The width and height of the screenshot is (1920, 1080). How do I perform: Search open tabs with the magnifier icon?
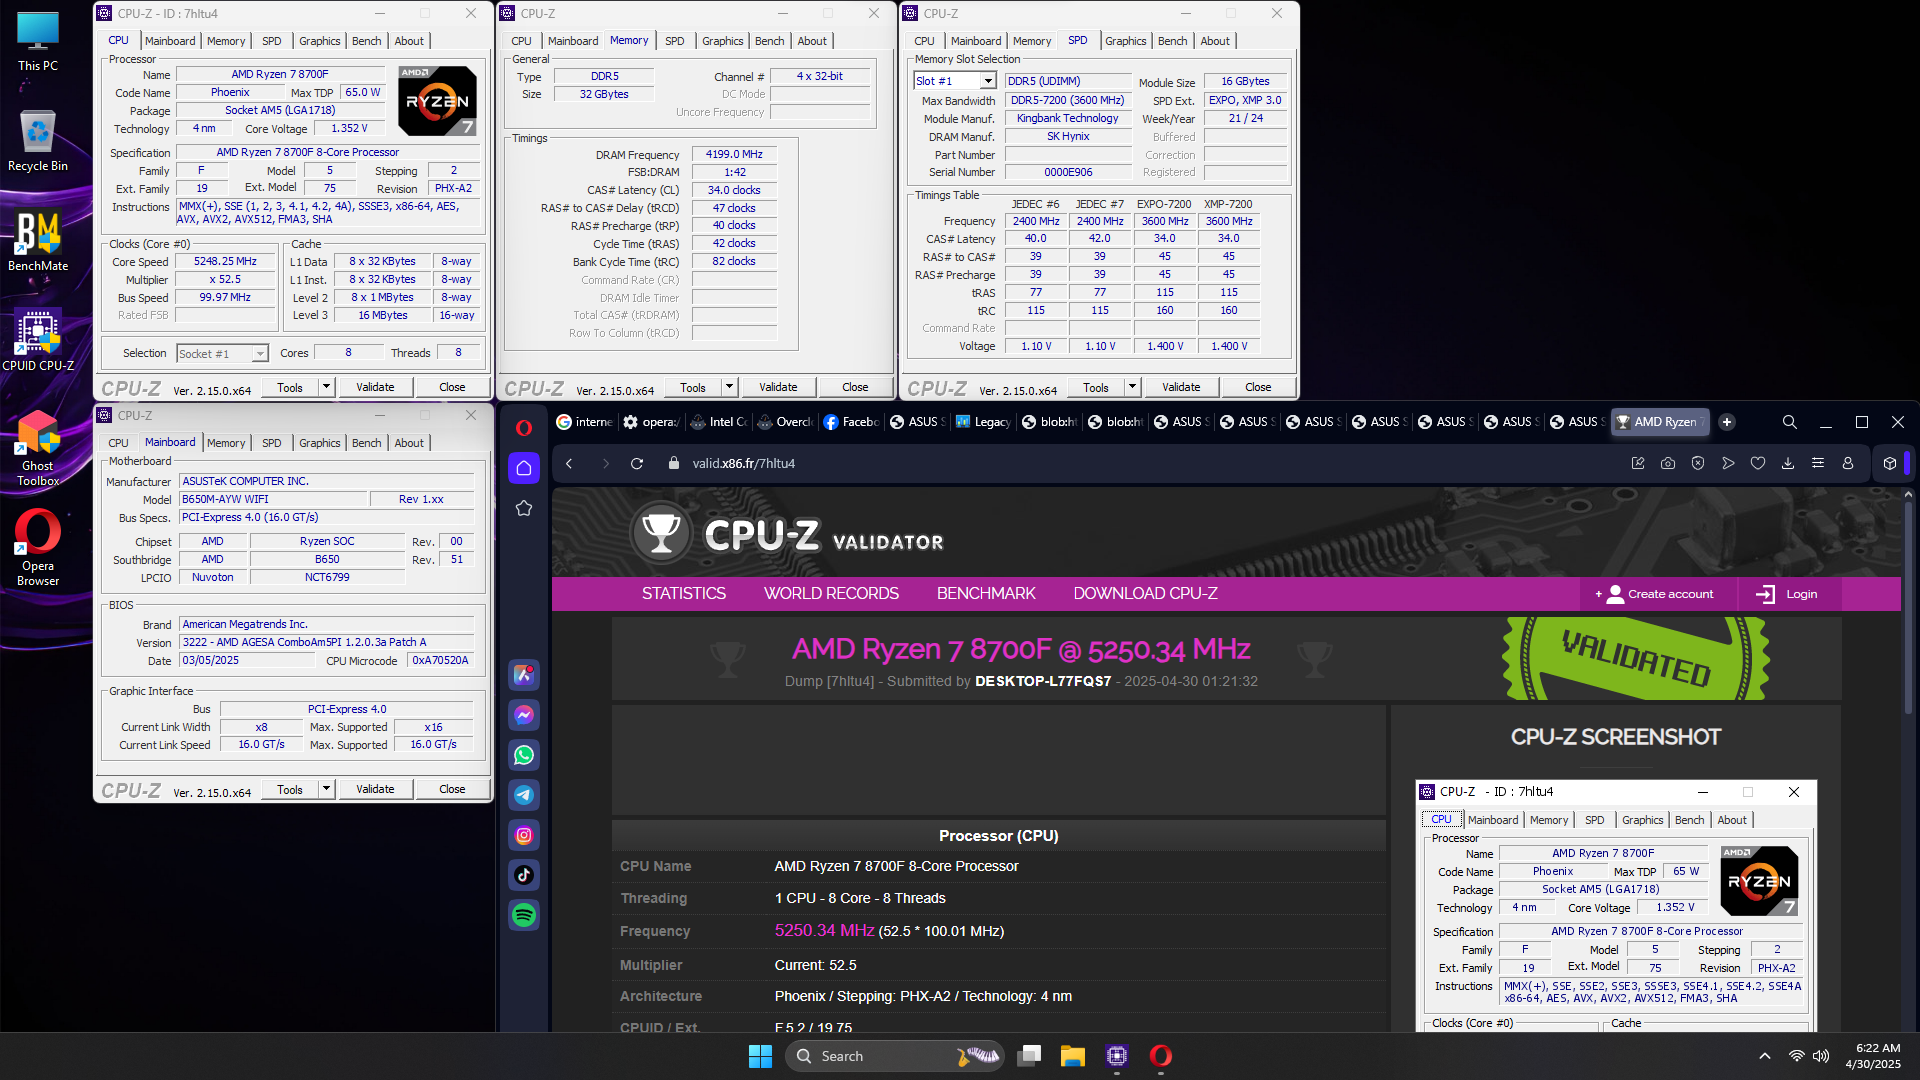(1790, 422)
